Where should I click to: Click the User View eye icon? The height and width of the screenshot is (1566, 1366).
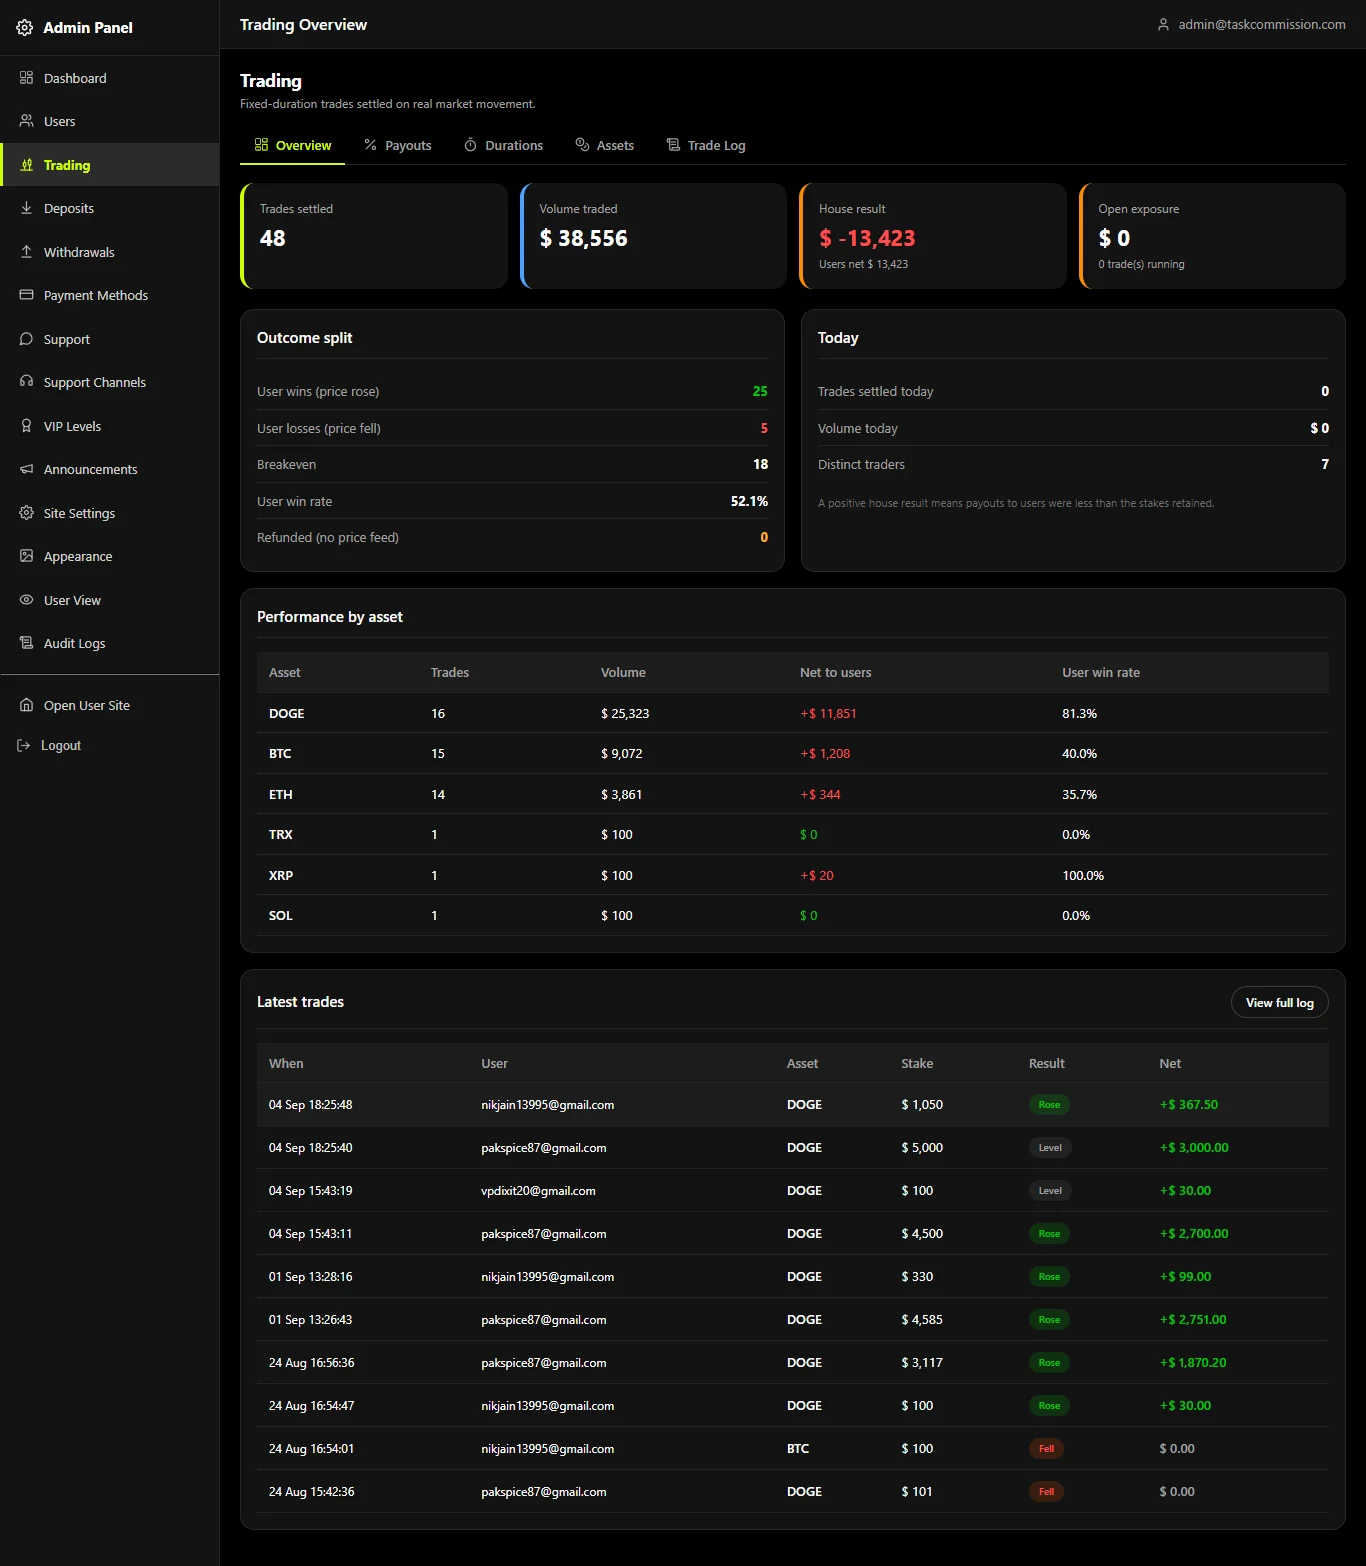pos(27,600)
